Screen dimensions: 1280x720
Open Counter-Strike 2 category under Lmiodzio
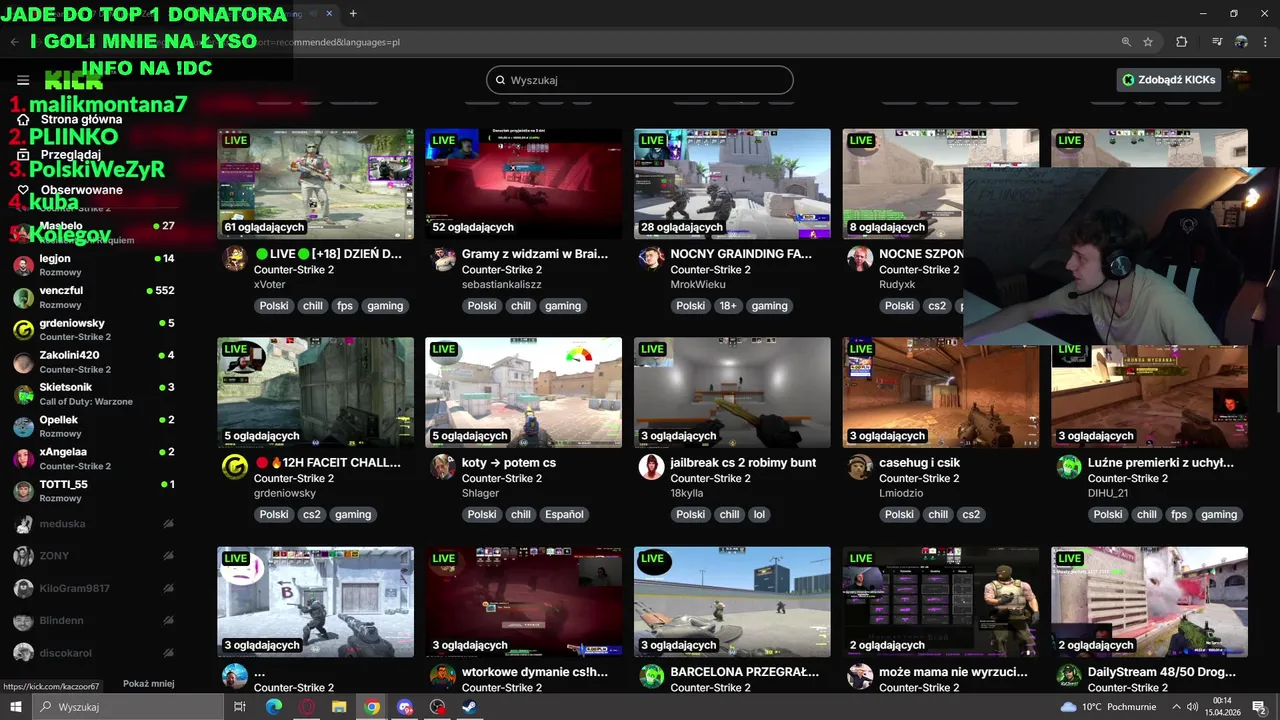(x=919, y=478)
